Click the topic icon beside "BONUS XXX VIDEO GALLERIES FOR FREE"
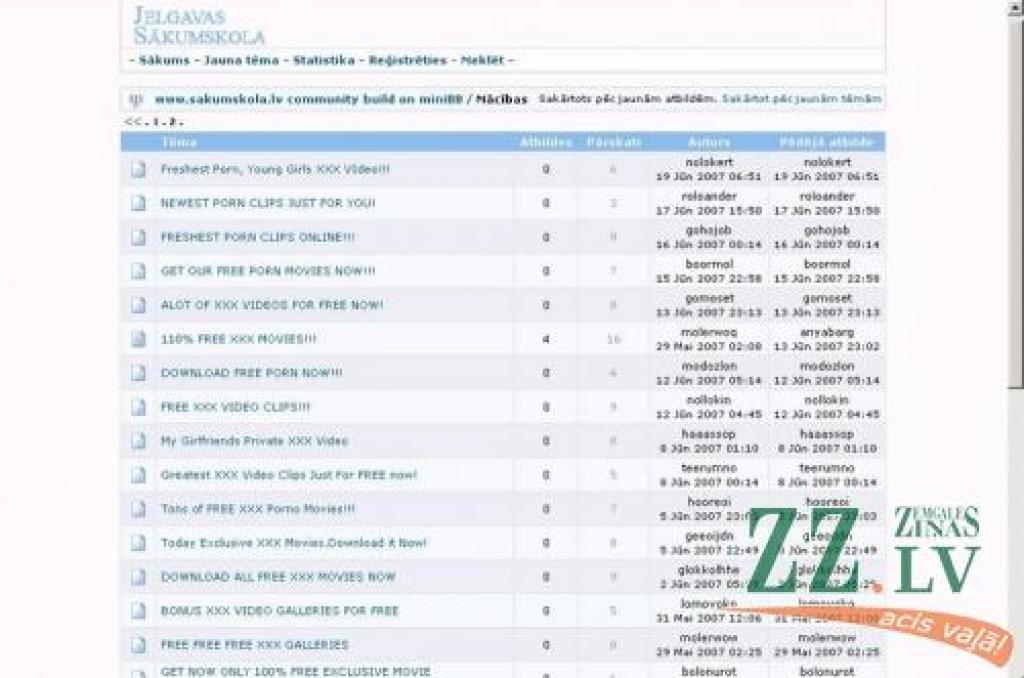This screenshot has width=1024, height=678. coord(140,610)
